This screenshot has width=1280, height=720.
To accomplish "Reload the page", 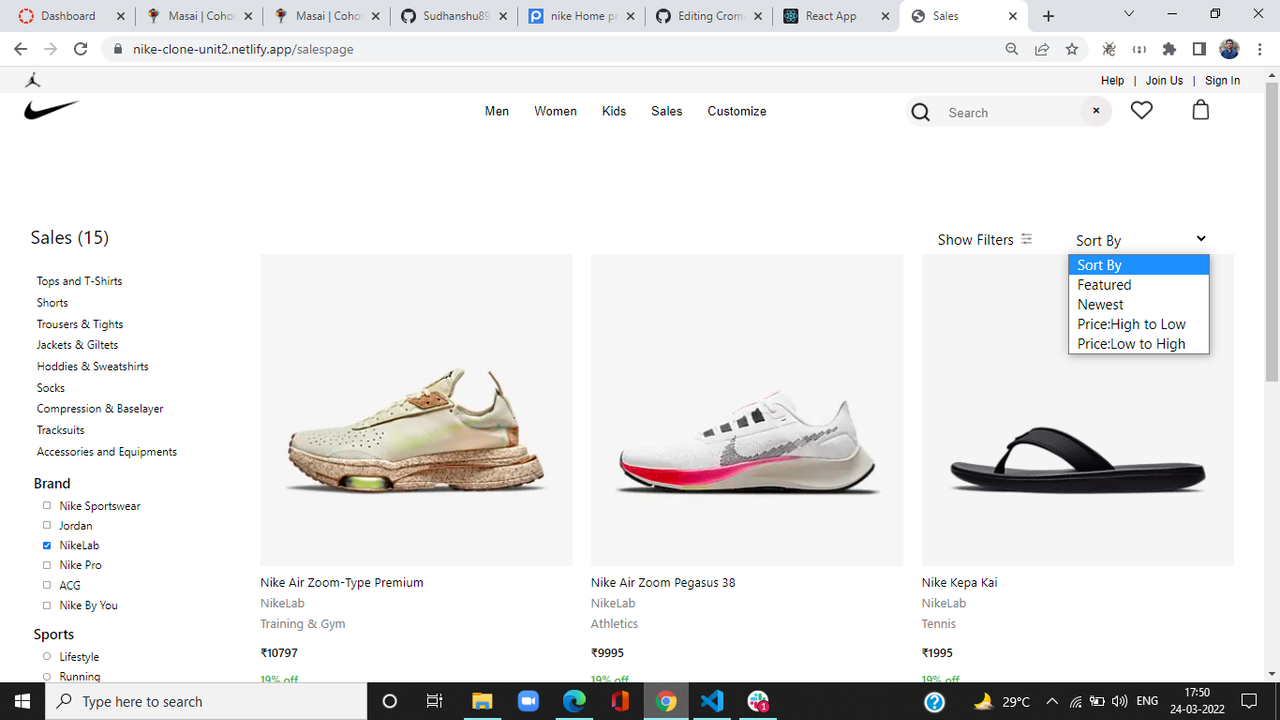I will pos(81,49).
